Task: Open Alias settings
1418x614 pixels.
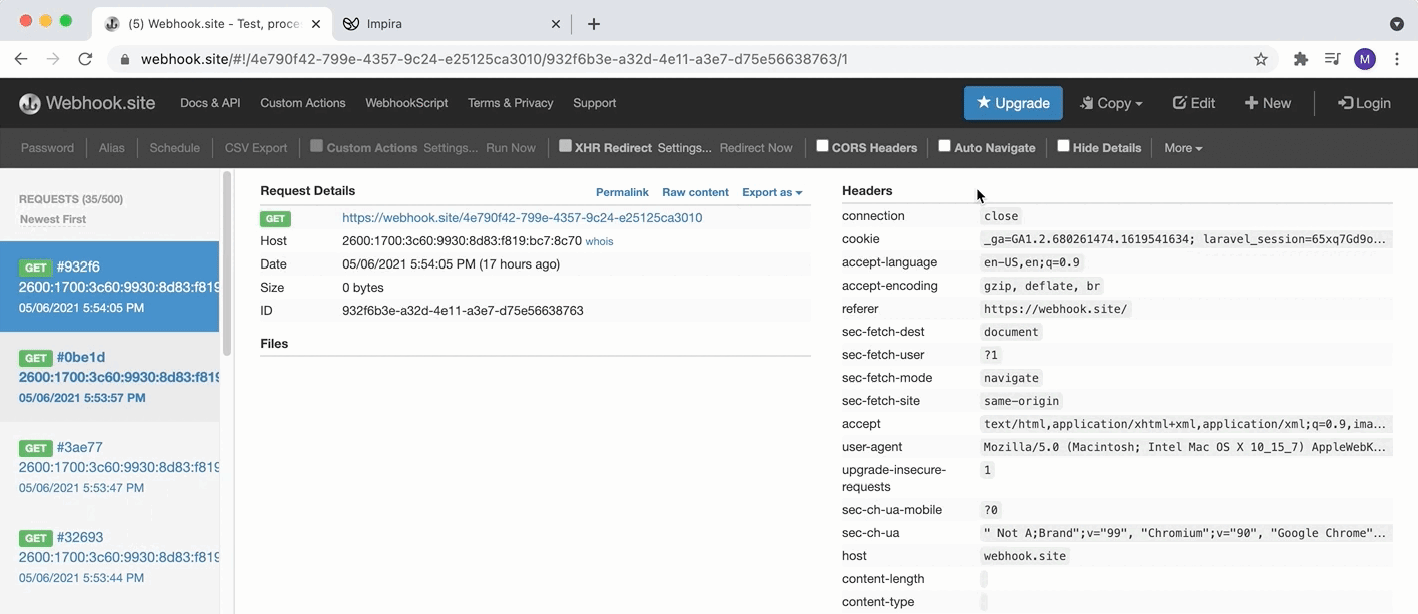Action: [112, 148]
